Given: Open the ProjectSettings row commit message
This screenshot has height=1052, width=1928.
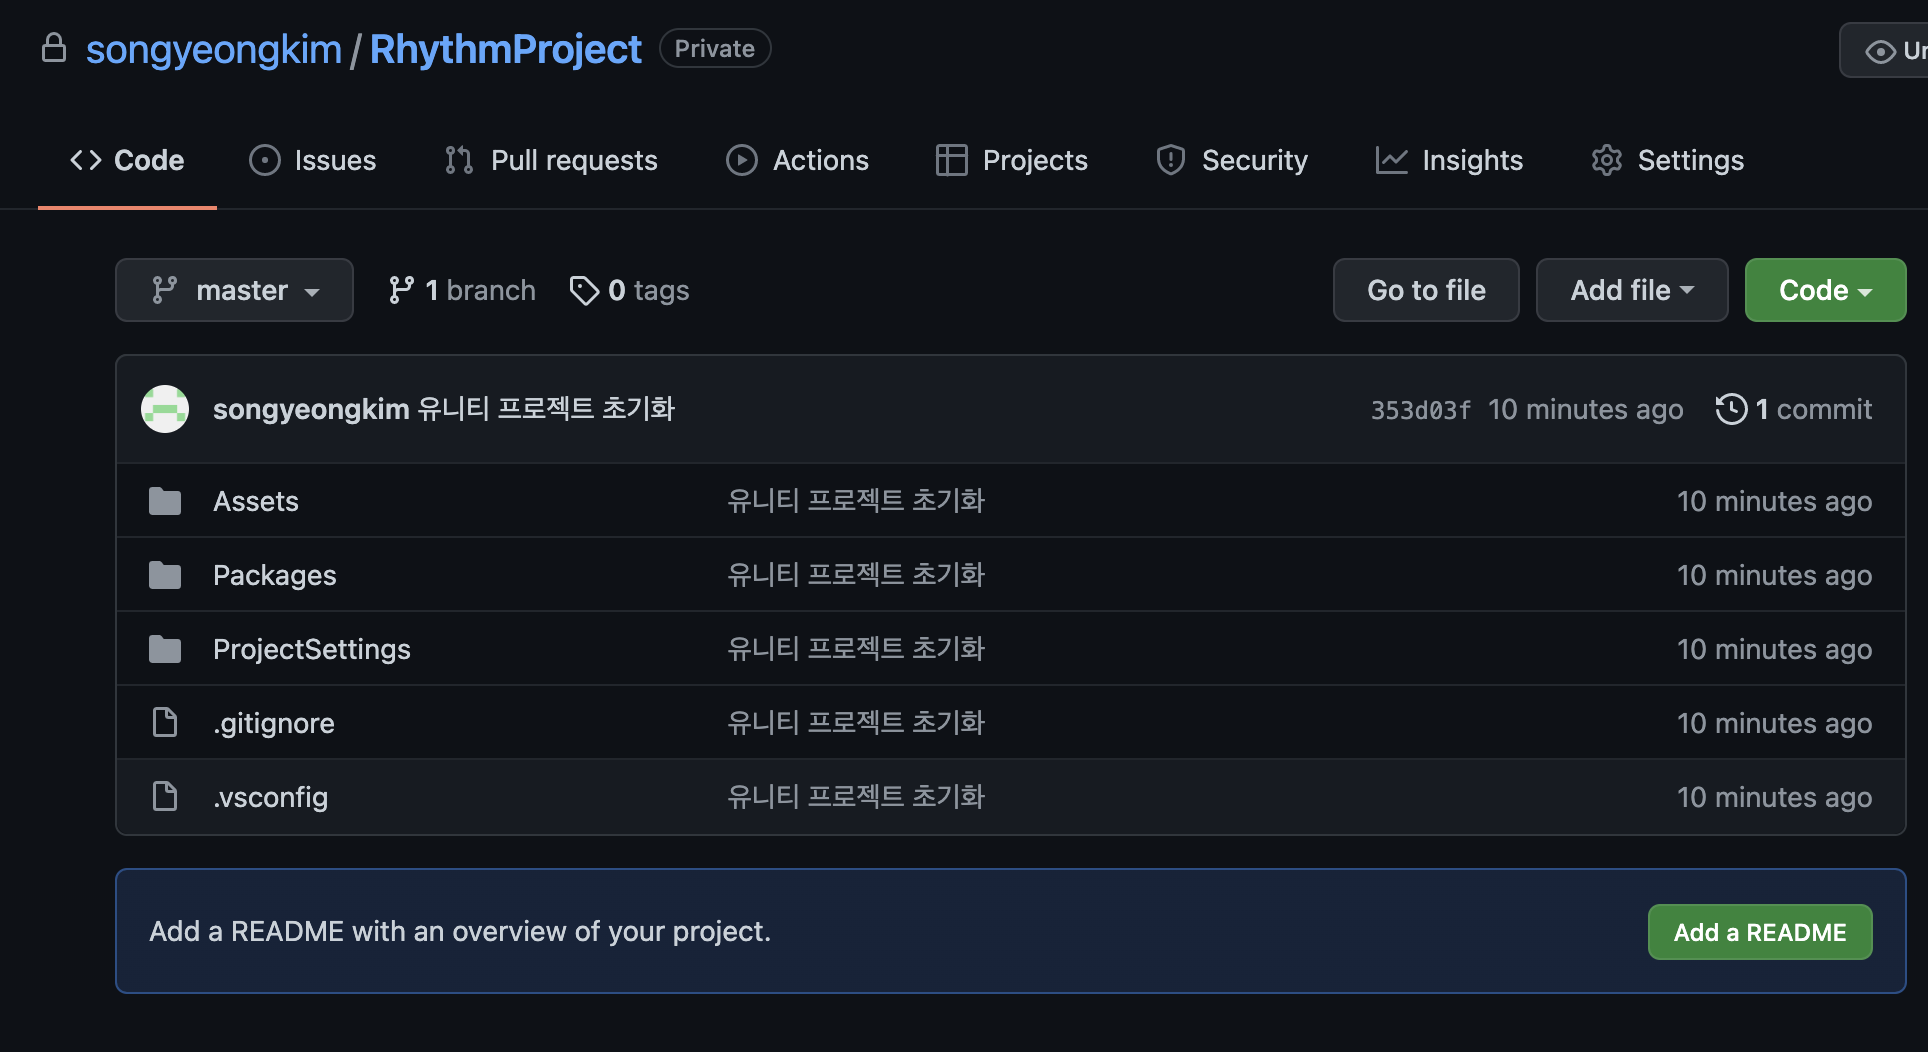Looking at the screenshot, I should pyautogui.click(x=856, y=649).
